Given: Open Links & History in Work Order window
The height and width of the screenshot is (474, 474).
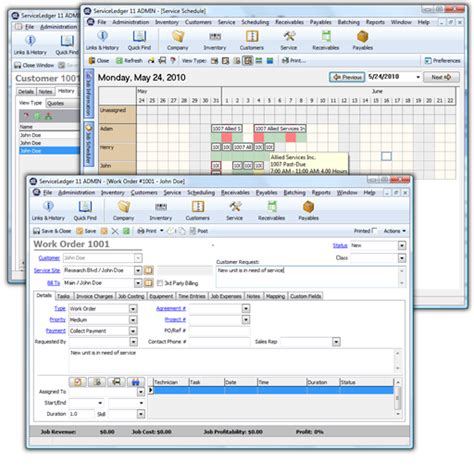Looking at the screenshot, I should pos(48,211).
